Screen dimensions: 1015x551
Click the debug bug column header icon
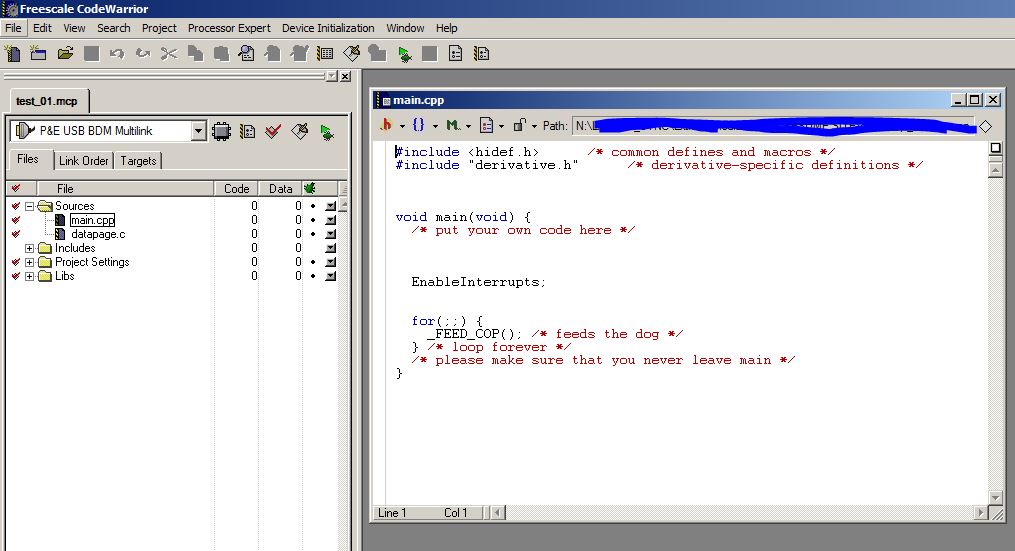pos(309,188)
